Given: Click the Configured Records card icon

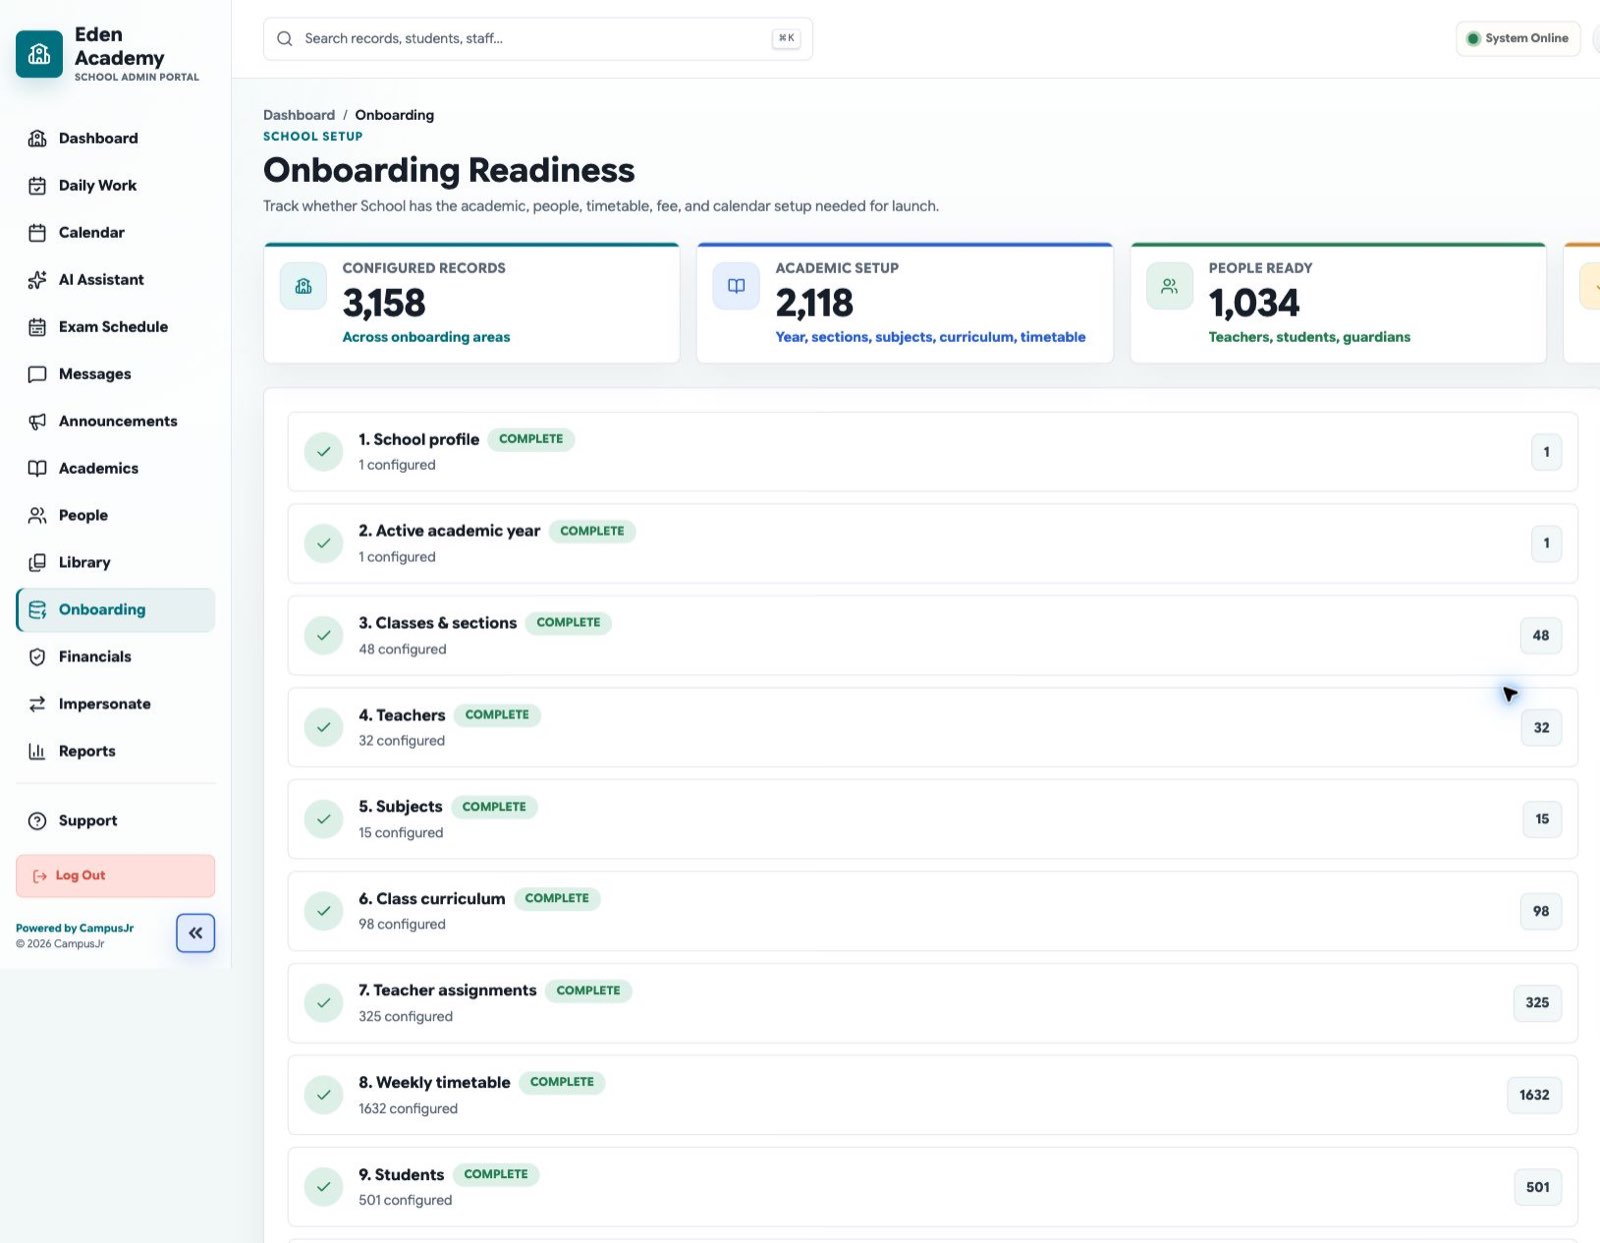Looking at the screenshot, I should click(303, 286).
